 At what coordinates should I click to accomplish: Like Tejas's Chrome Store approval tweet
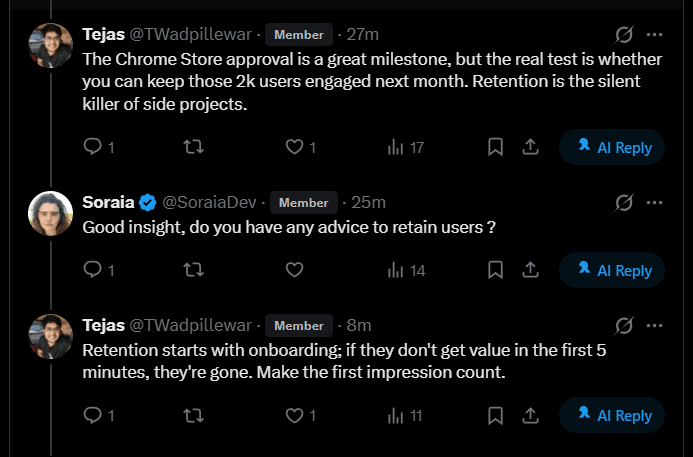coord(295,148)
